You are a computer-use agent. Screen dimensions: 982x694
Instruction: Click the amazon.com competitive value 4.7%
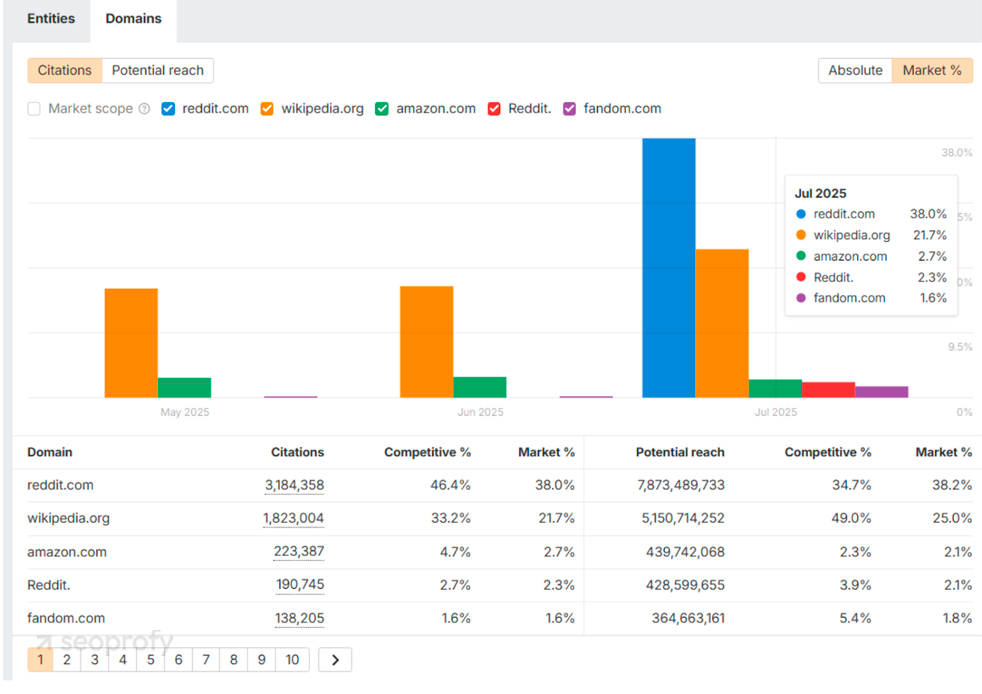455,552
